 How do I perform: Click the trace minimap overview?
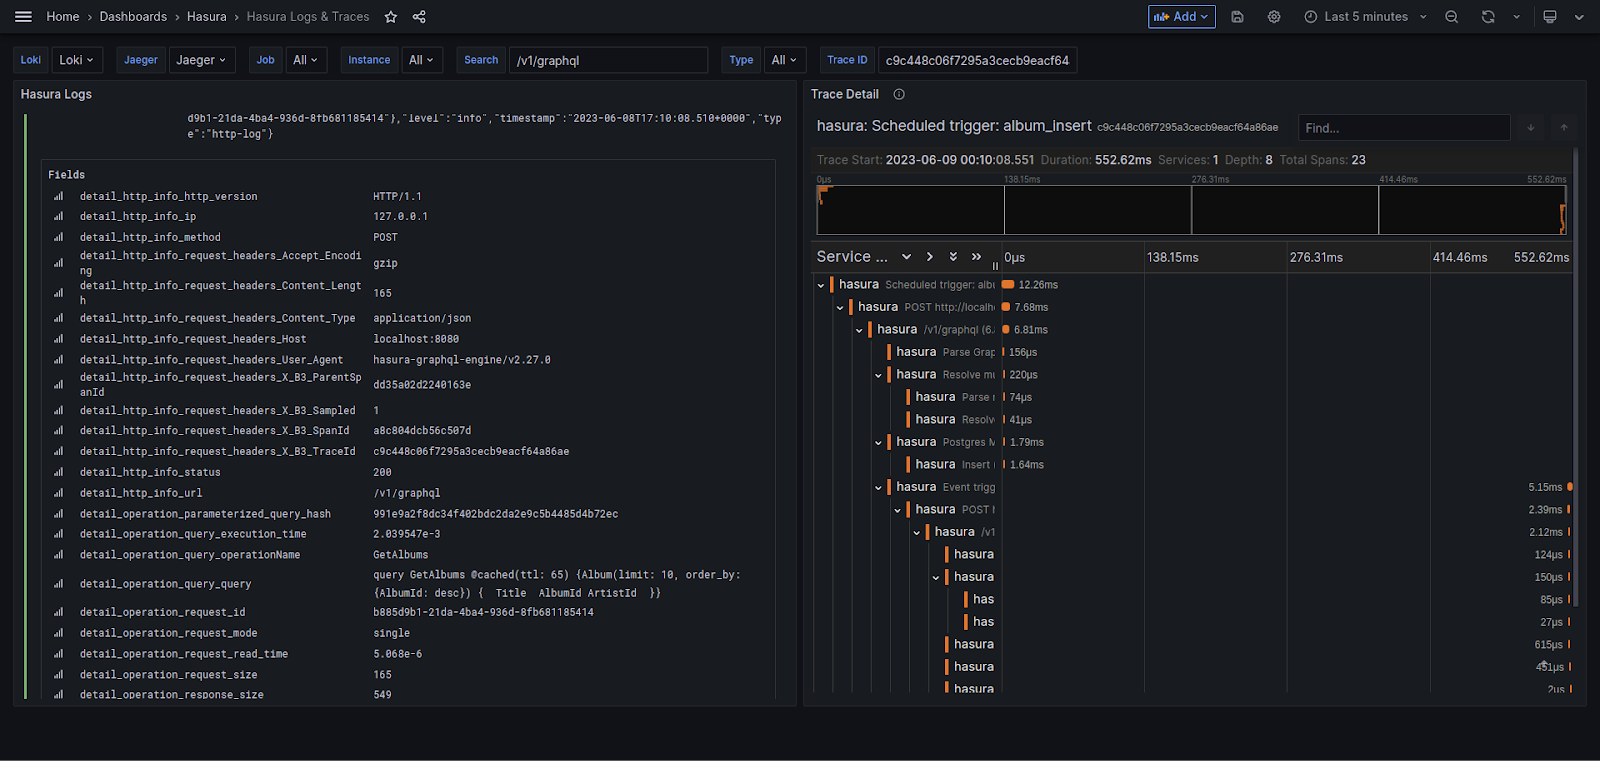click(1192, 210)
